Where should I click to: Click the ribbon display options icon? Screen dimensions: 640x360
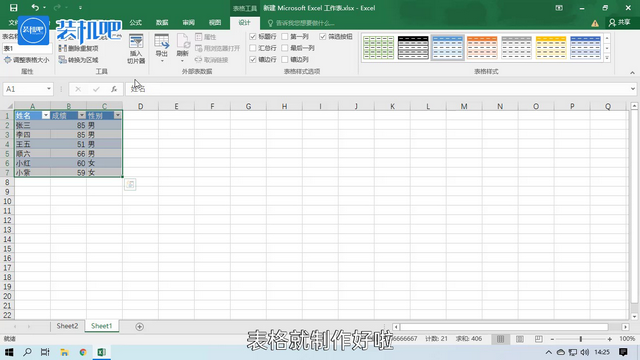pos(559,8)
